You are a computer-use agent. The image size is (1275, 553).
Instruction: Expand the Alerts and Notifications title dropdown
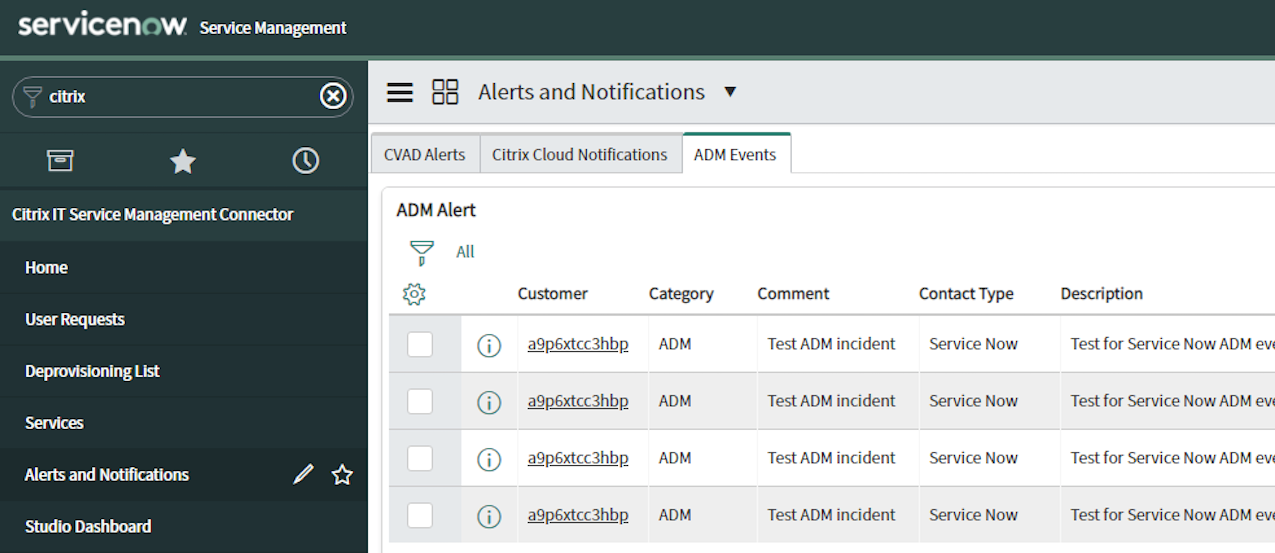pyautogui.click(x=730, y=92)
